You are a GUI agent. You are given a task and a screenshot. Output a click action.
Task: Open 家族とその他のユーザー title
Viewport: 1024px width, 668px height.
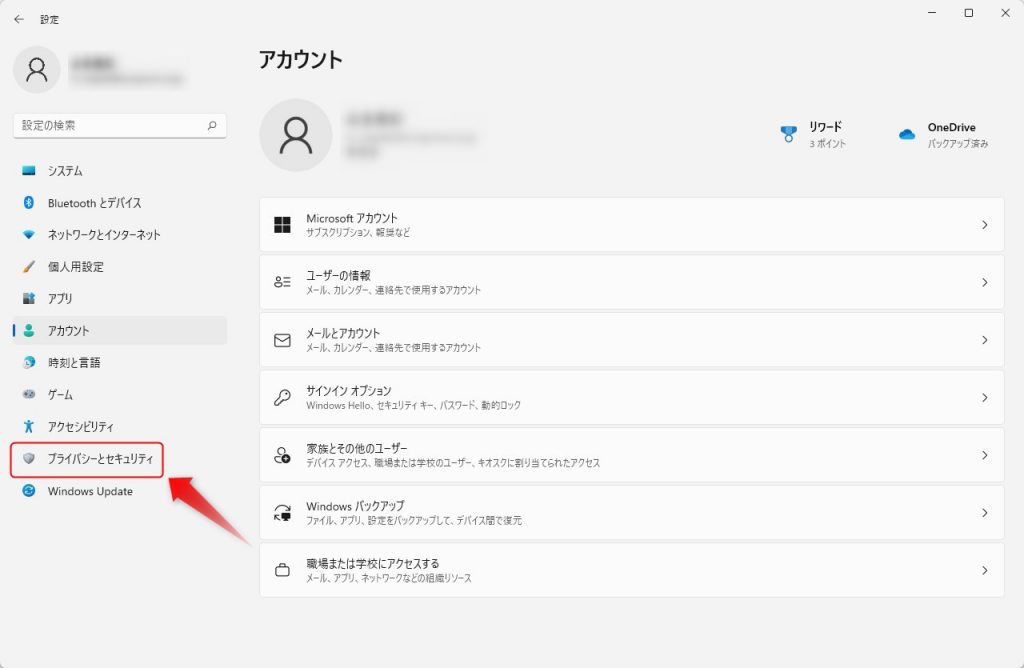click(357, 448)
